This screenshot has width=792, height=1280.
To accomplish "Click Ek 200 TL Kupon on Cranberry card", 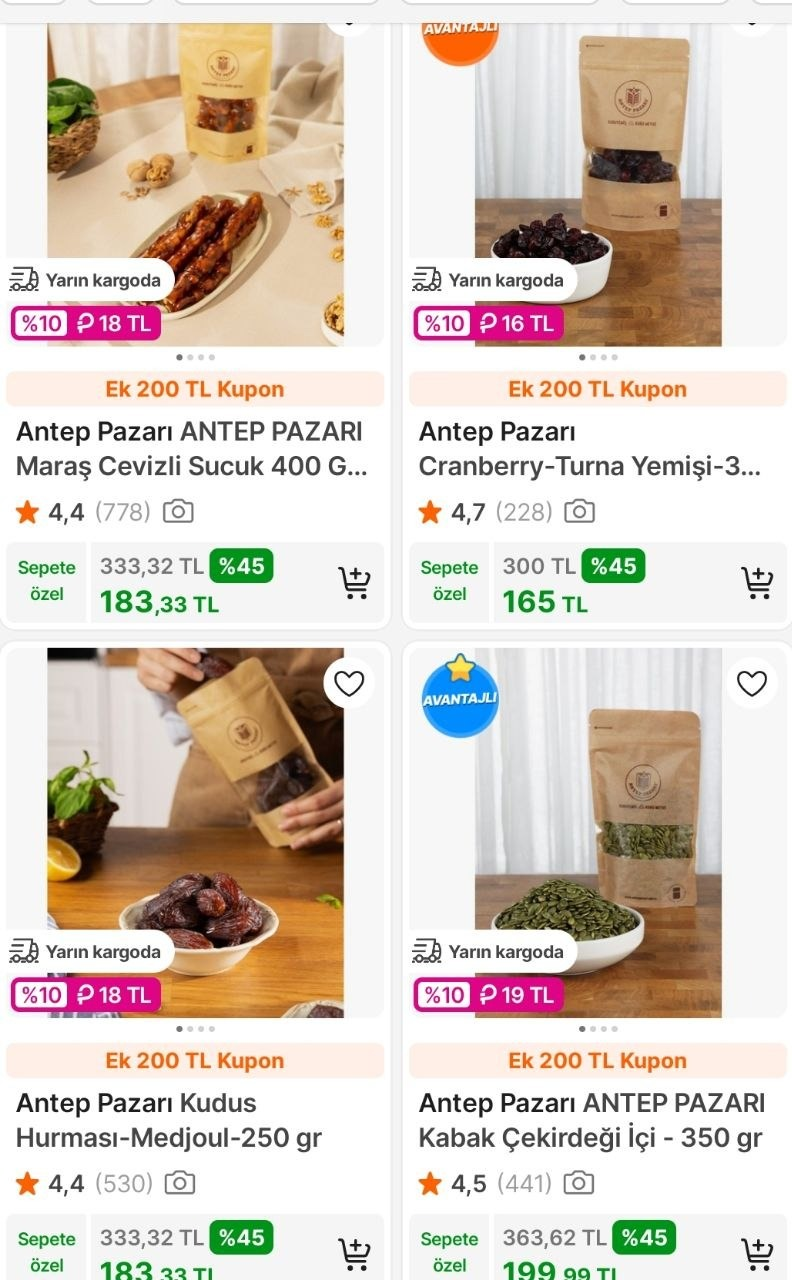I will pos(597,389).
